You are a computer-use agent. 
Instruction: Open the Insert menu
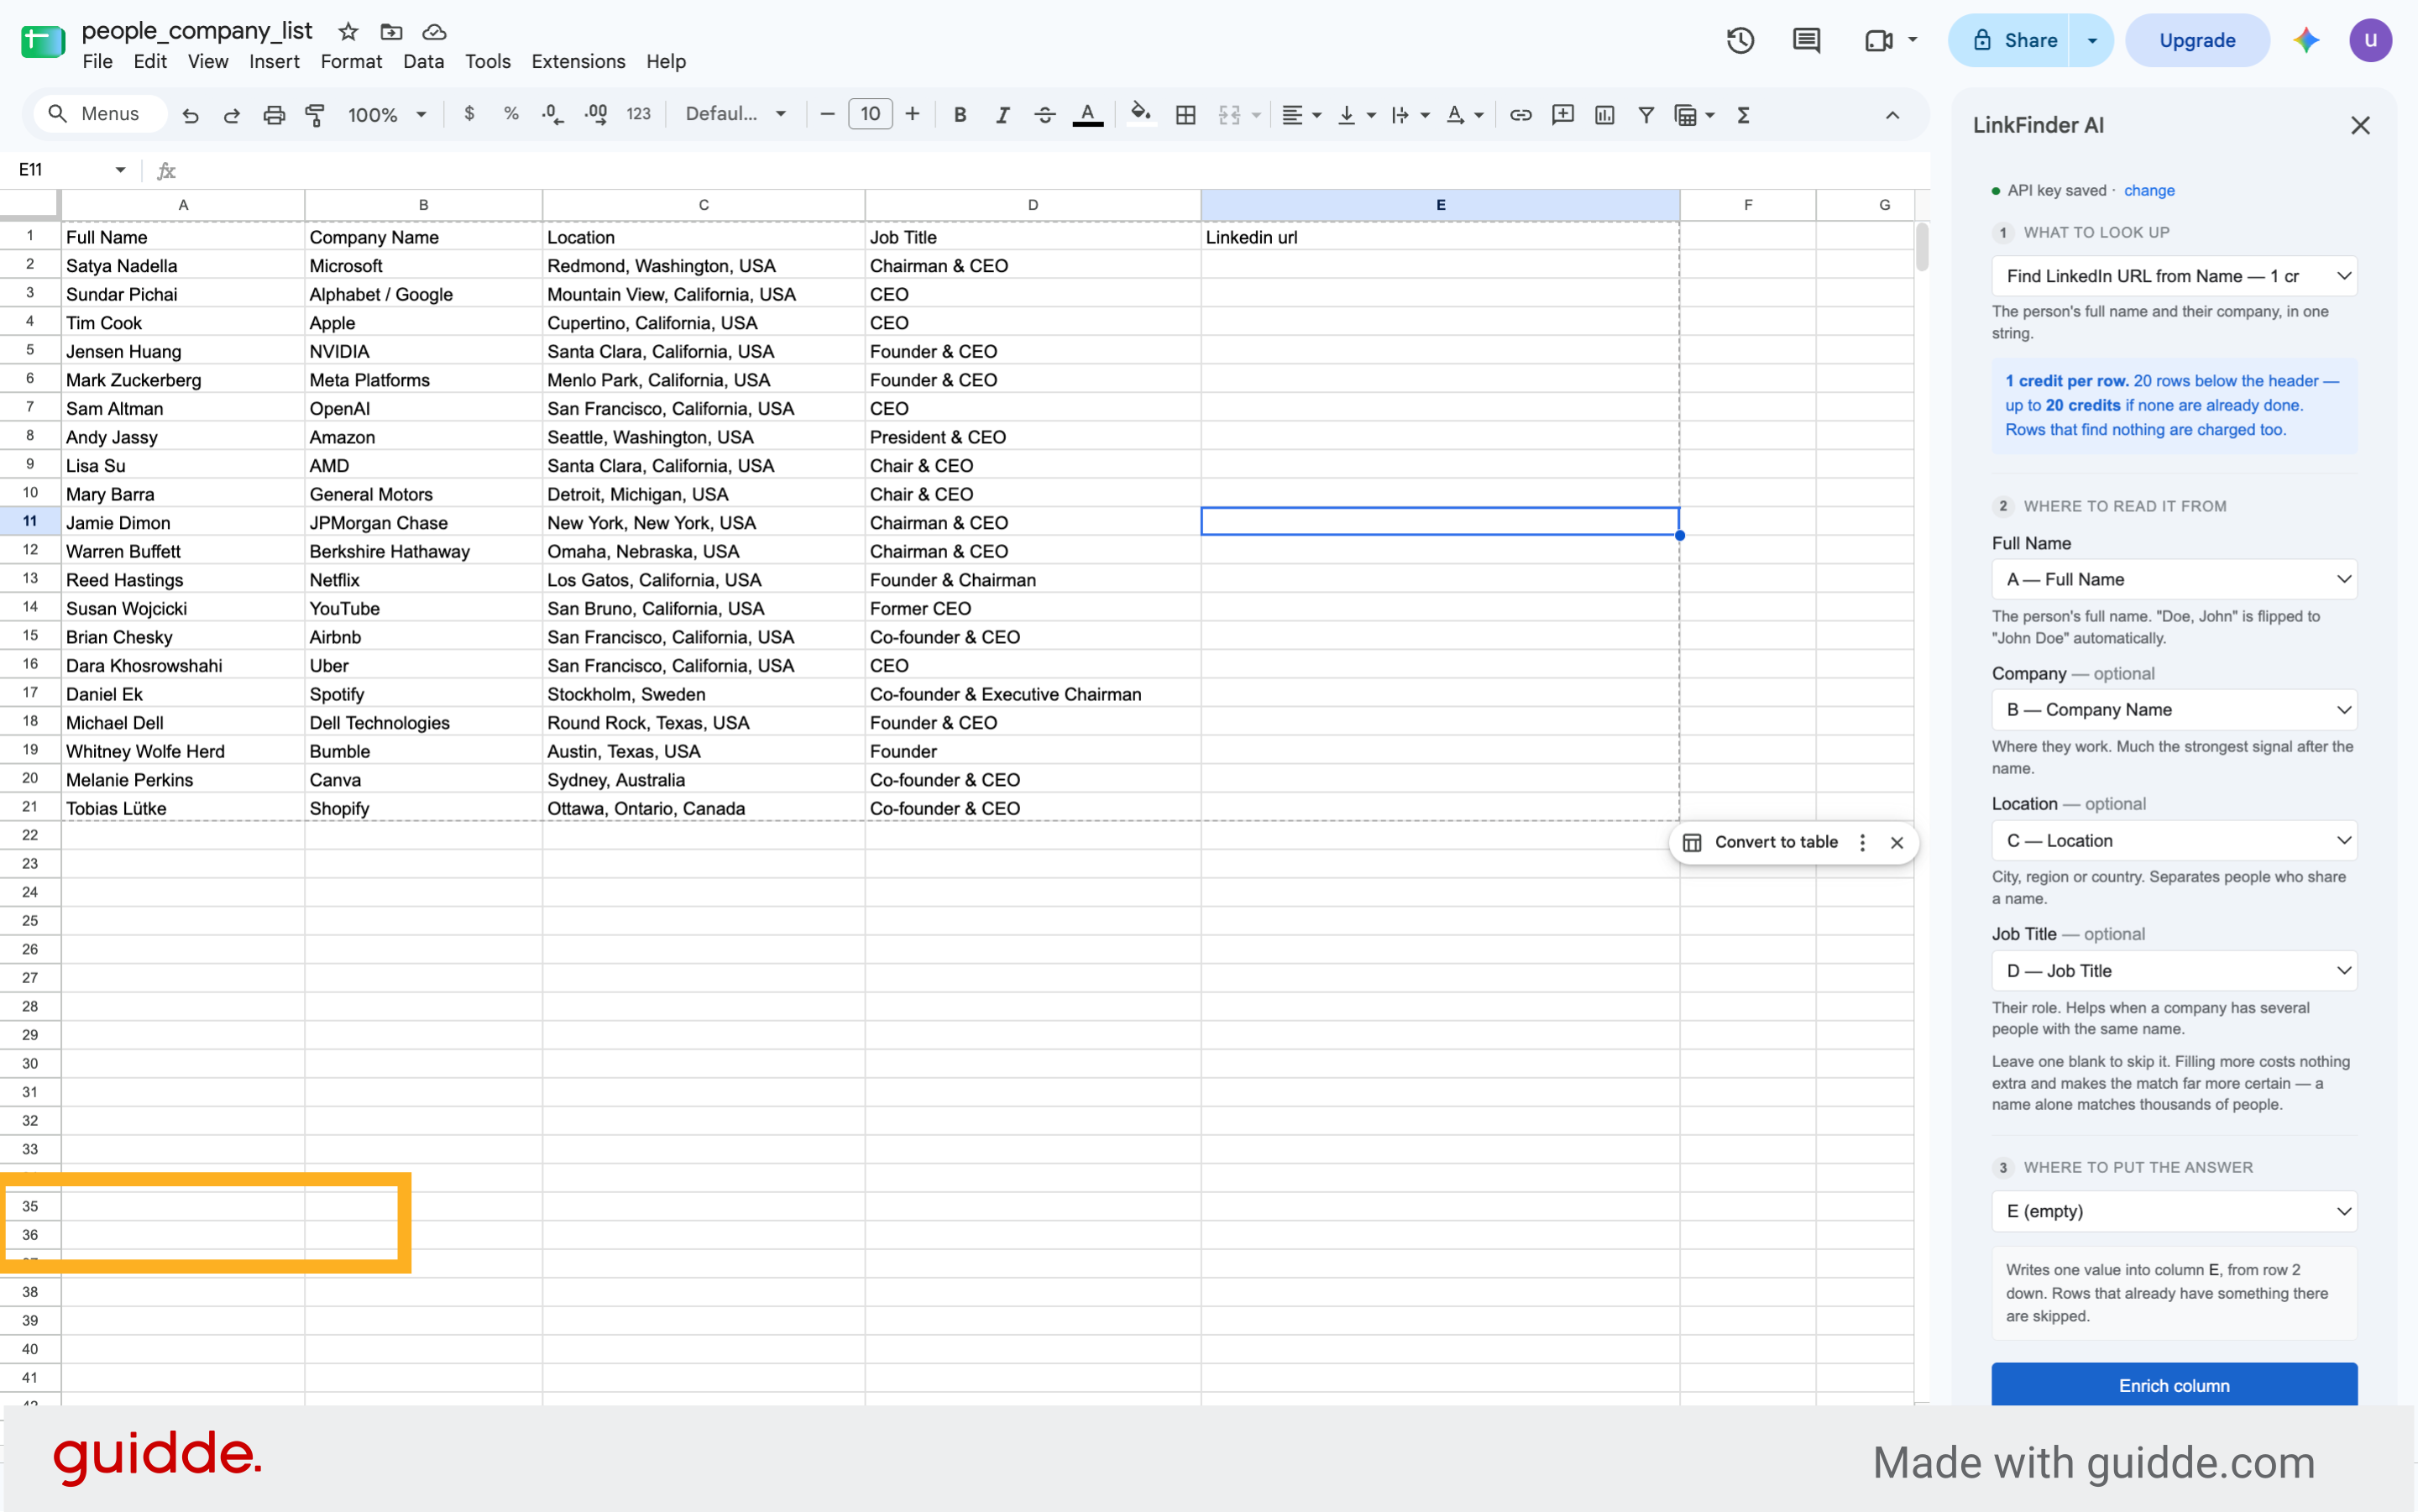(274, 61)
